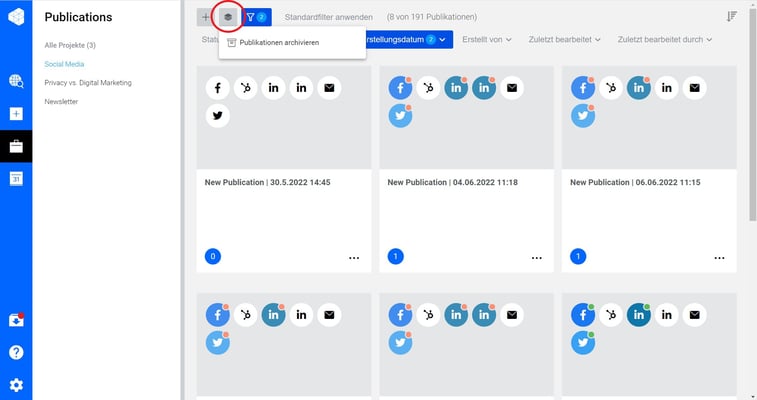This screenshot has width=757, height=400.
Task: Open the inbox download icon with red badge
Action: pyautogui.click(x=16, y=320)
